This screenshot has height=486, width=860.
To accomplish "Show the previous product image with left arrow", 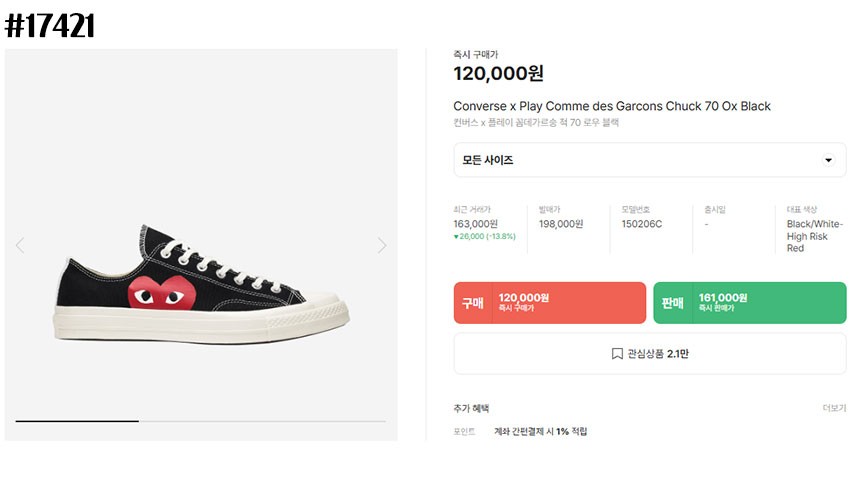I will [20, 245].
